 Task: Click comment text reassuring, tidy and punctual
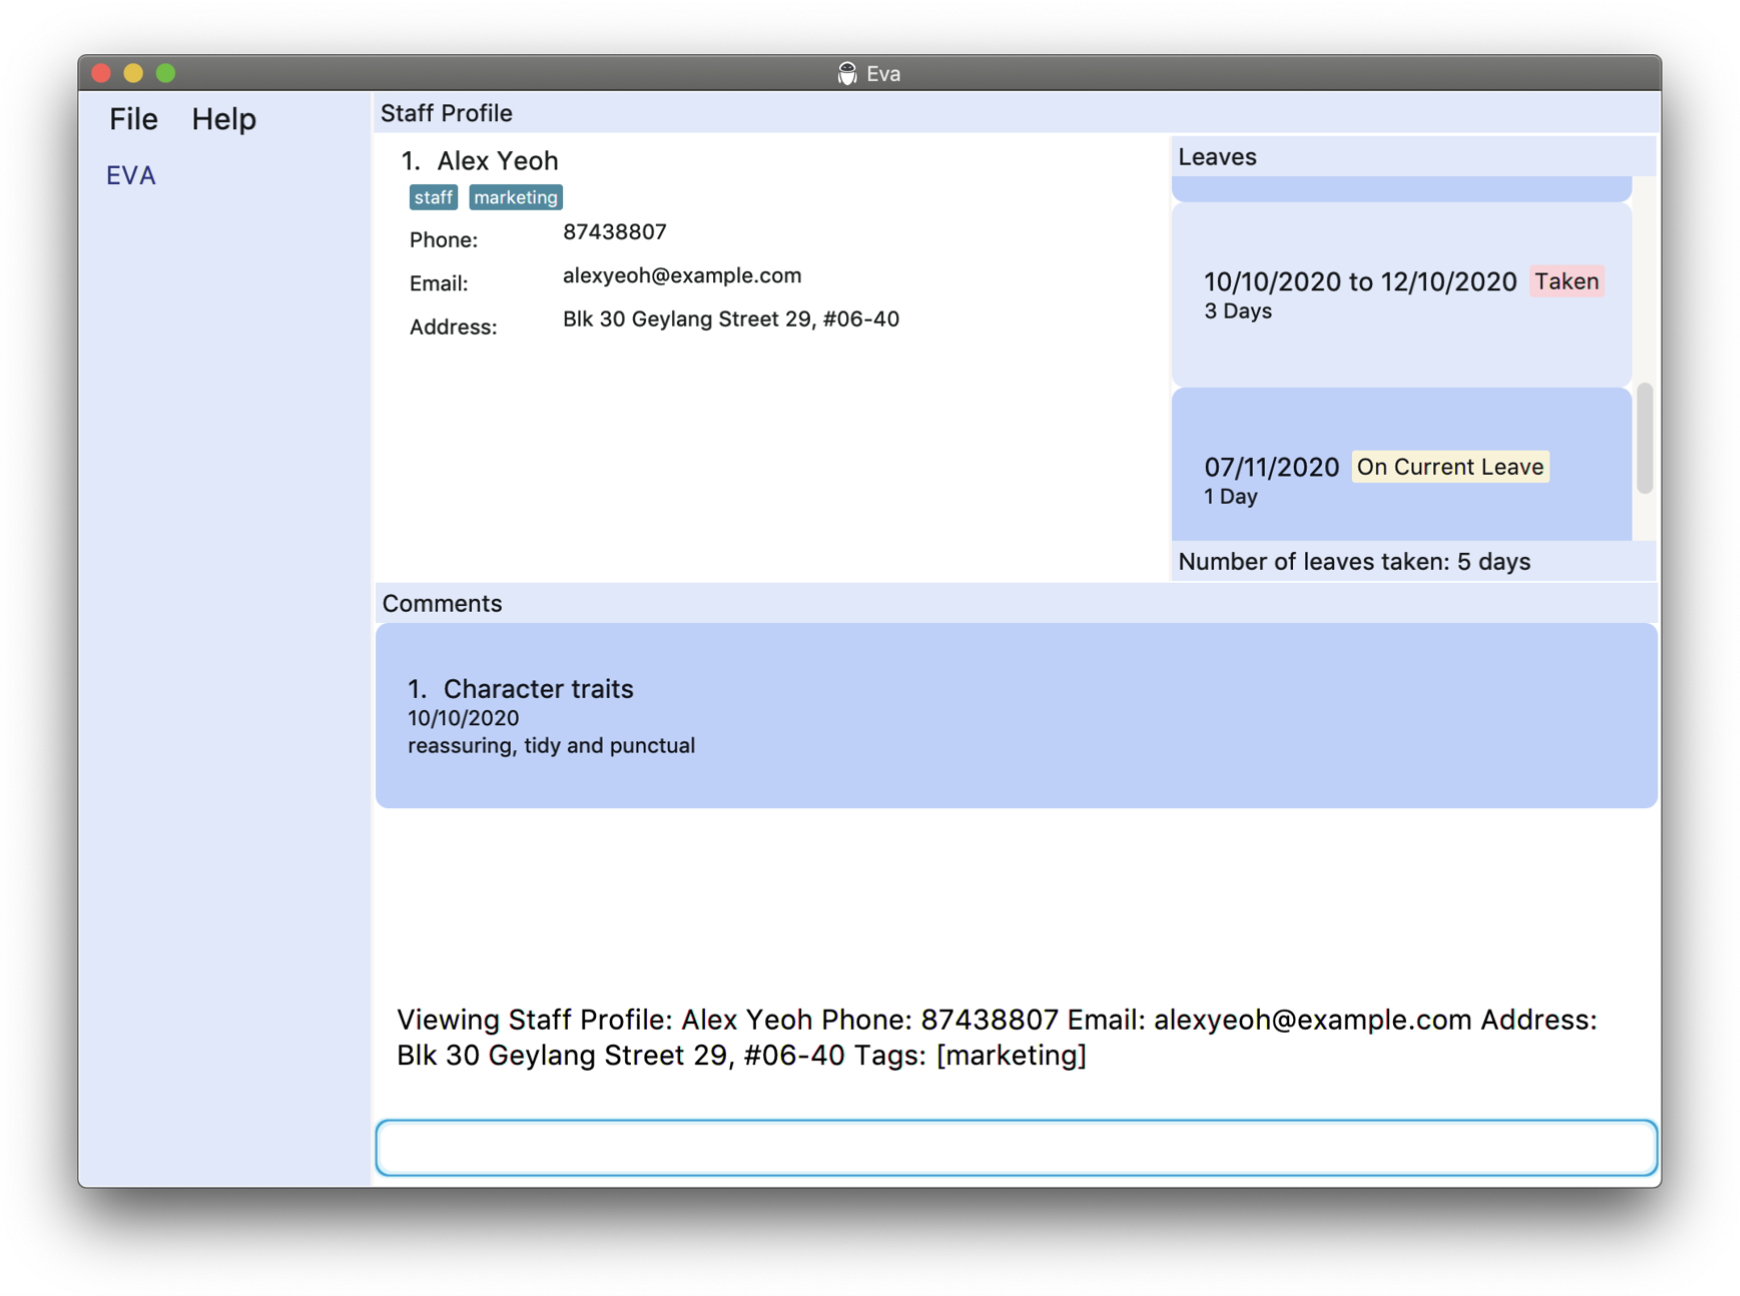point(551,746)
